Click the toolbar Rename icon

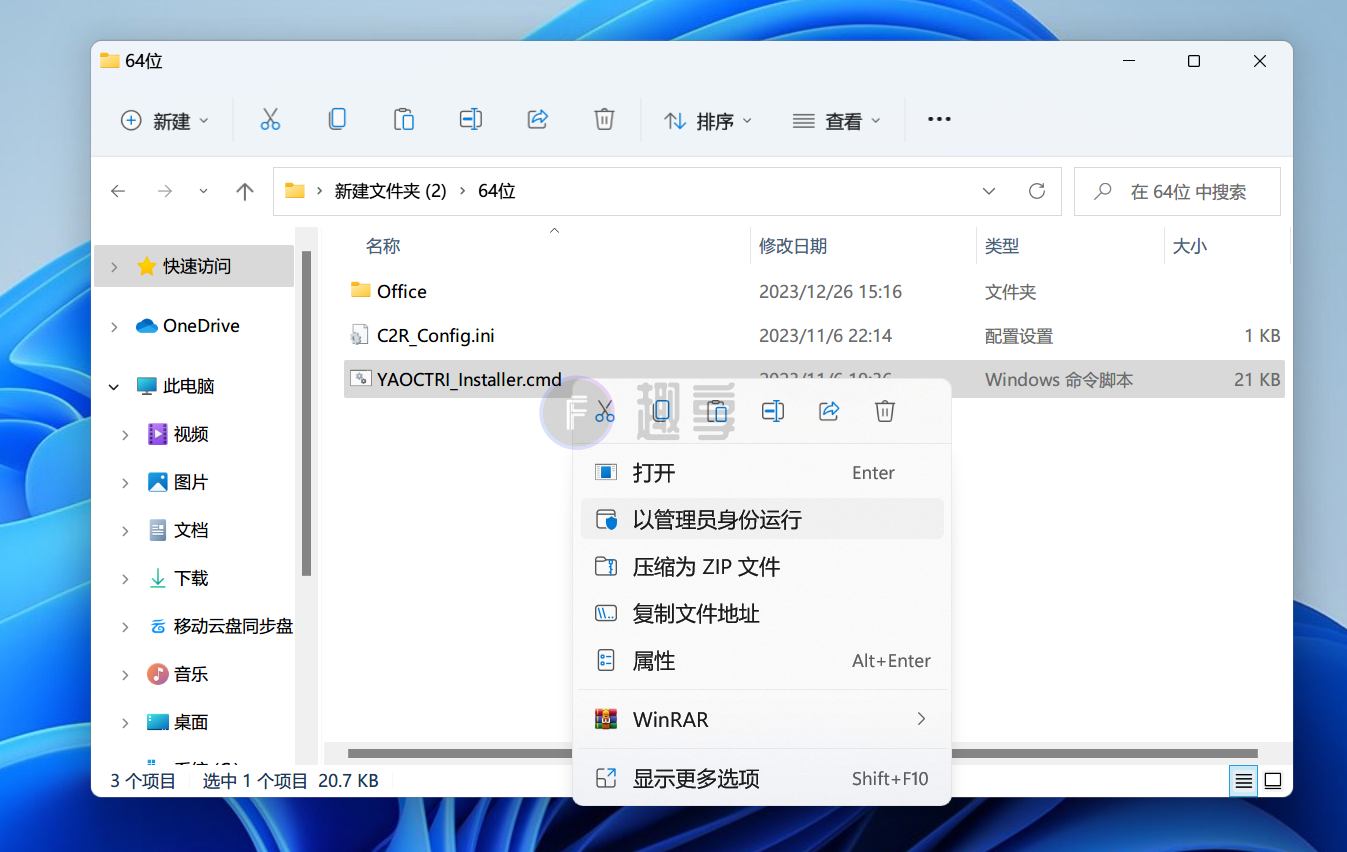(x=471, y=120)
